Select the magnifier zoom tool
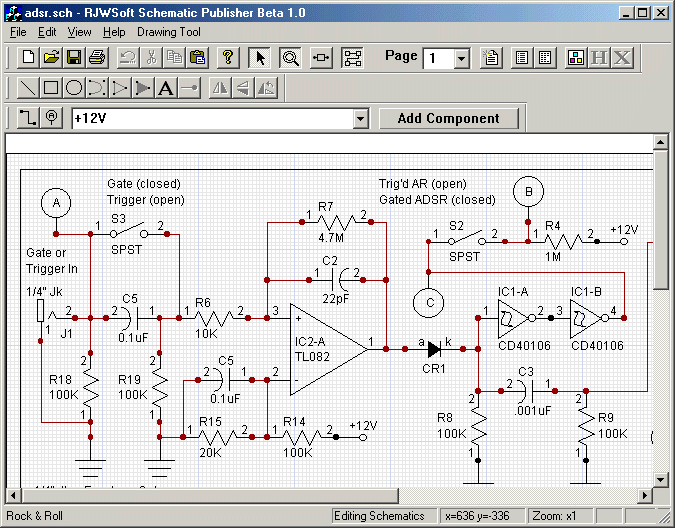 (290, 58)
